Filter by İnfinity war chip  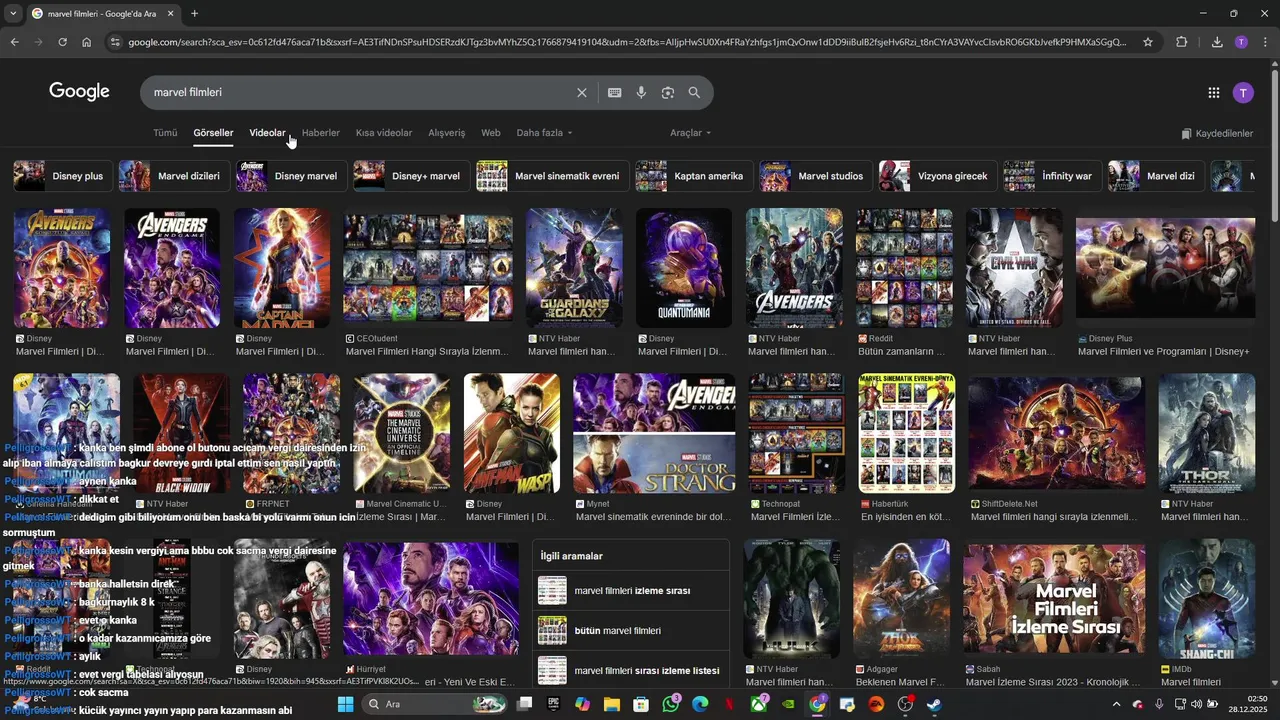tap(1052, 176)
